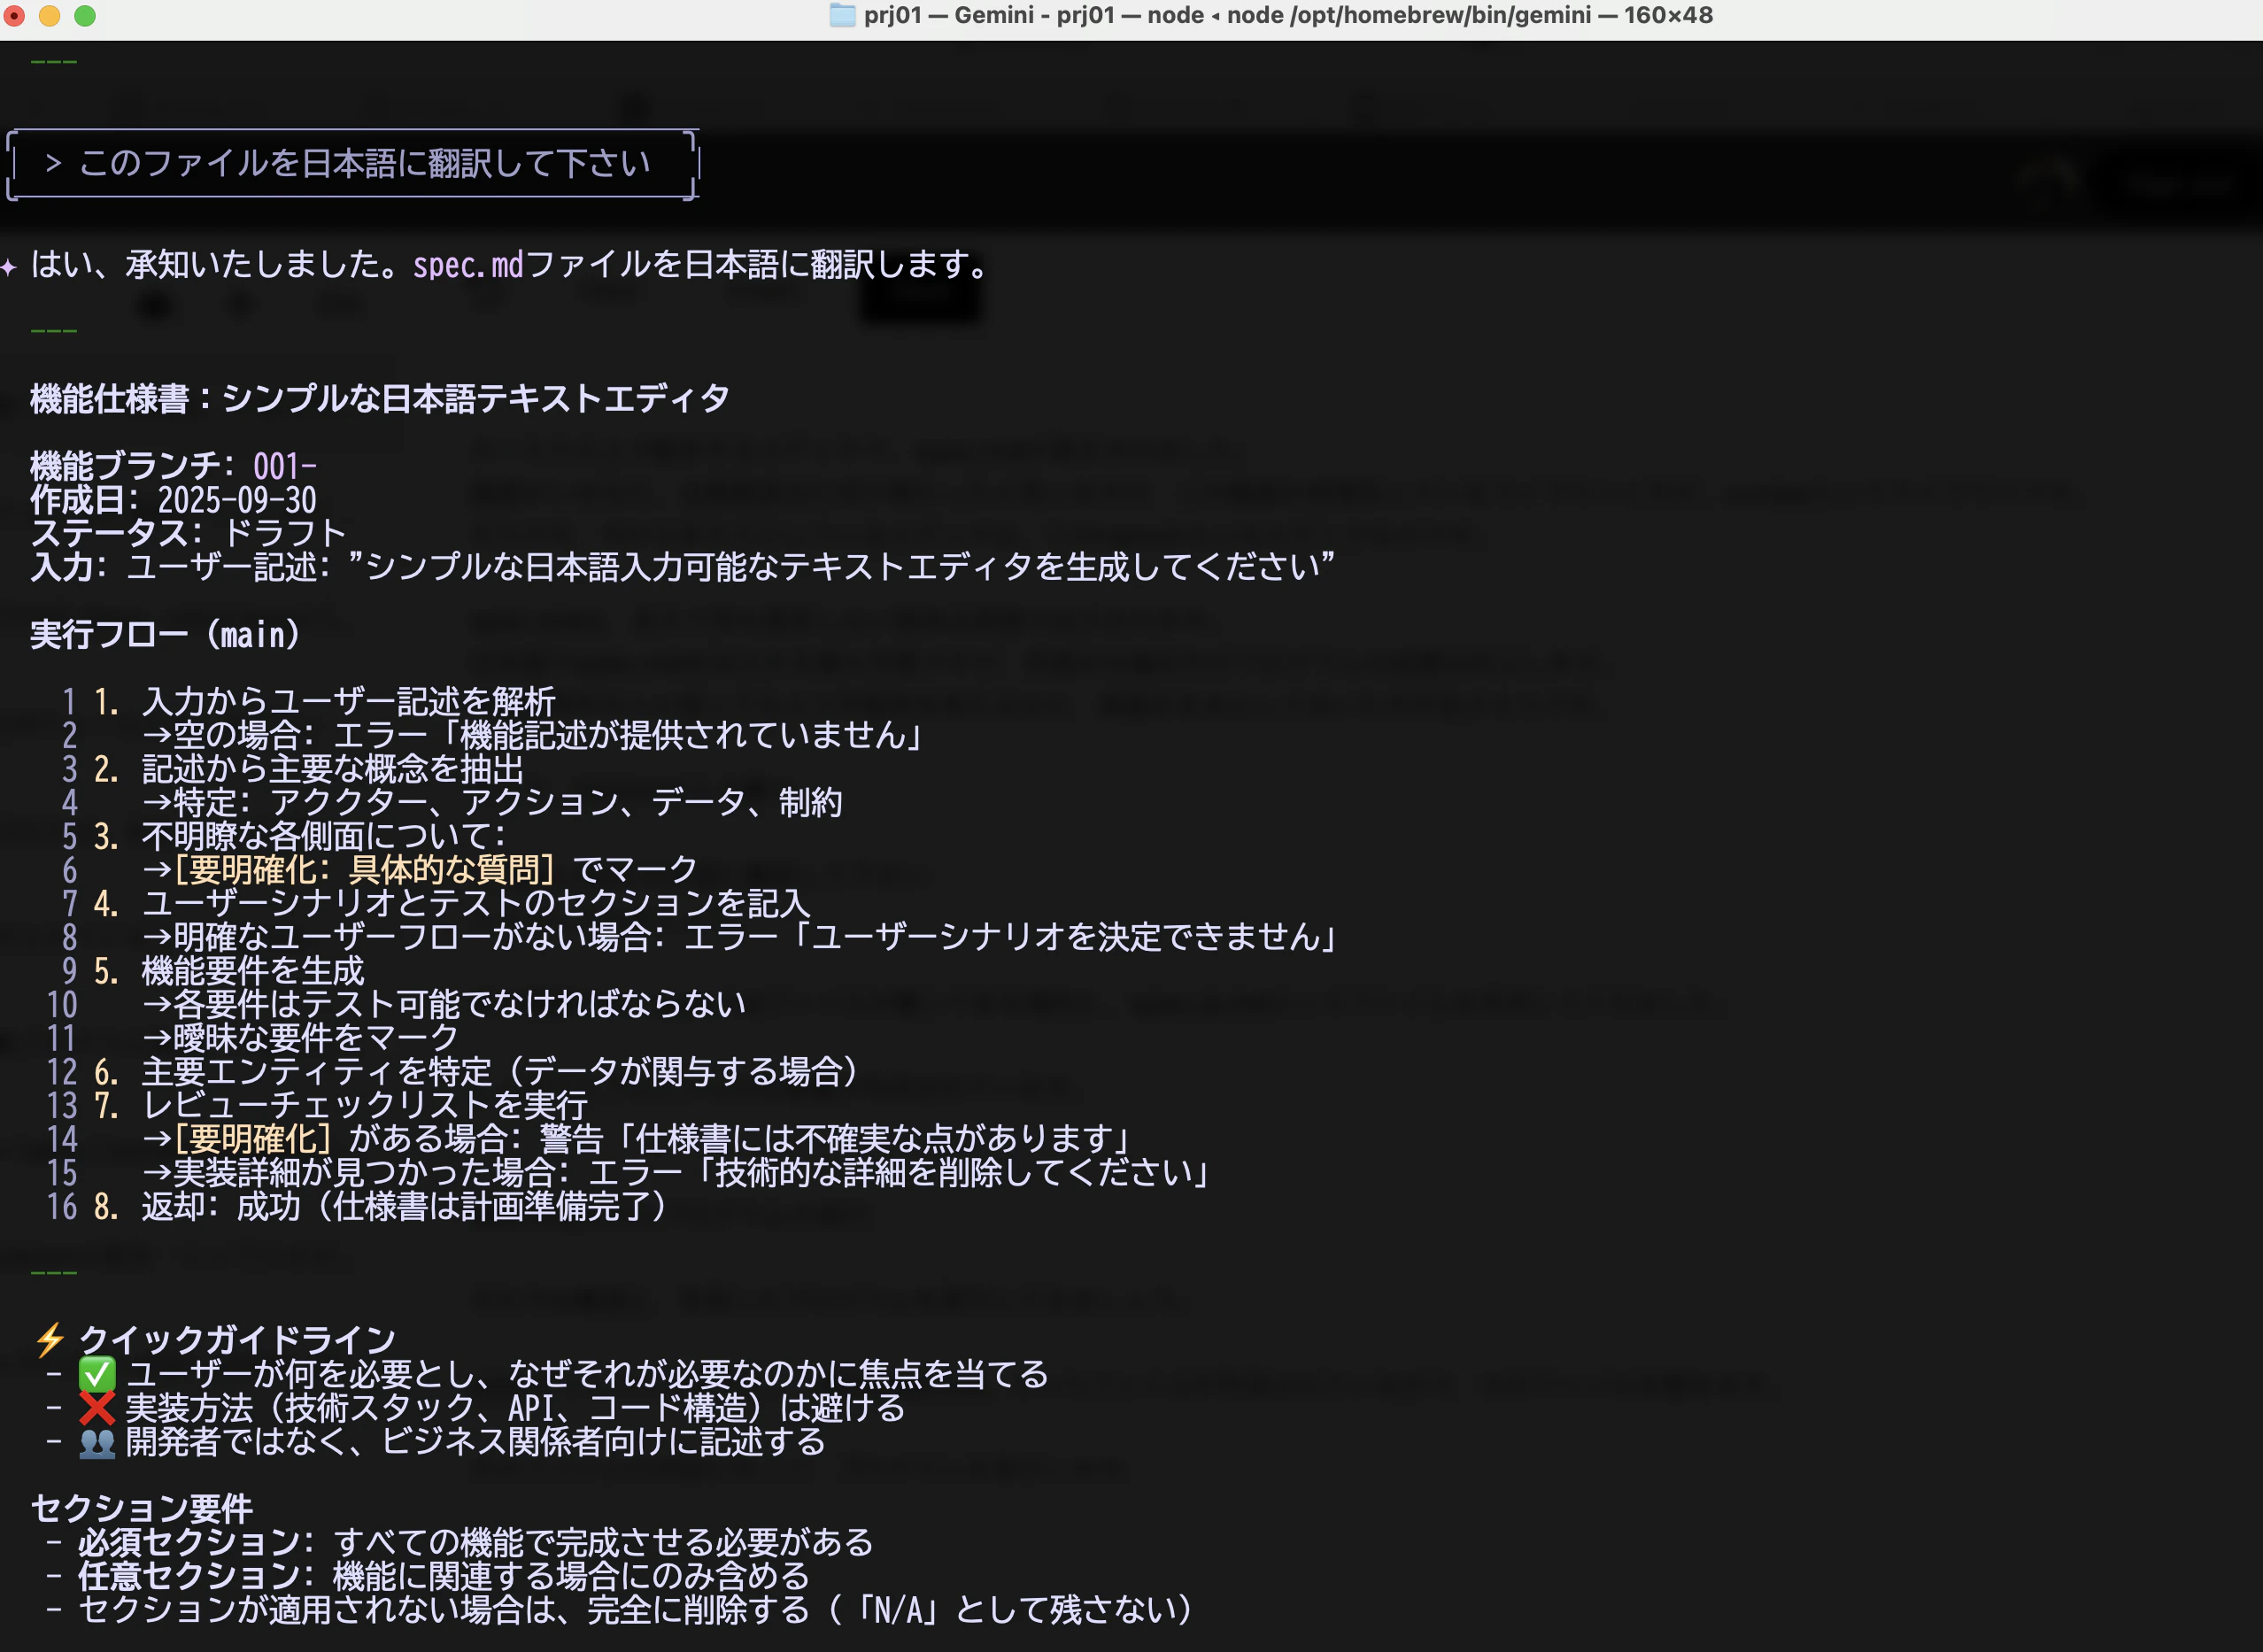Click the line starting 入力: ユーザー記述
This screenshot has height=1652, width=2263.
pos(682,568)
